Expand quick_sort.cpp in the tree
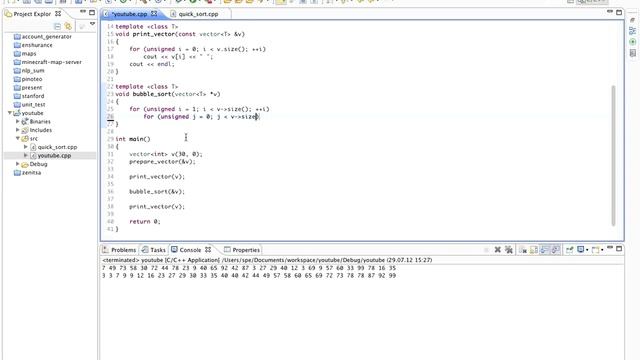This screenshot has height=360, width=640. pyautogui.click(x=26, y=147)
